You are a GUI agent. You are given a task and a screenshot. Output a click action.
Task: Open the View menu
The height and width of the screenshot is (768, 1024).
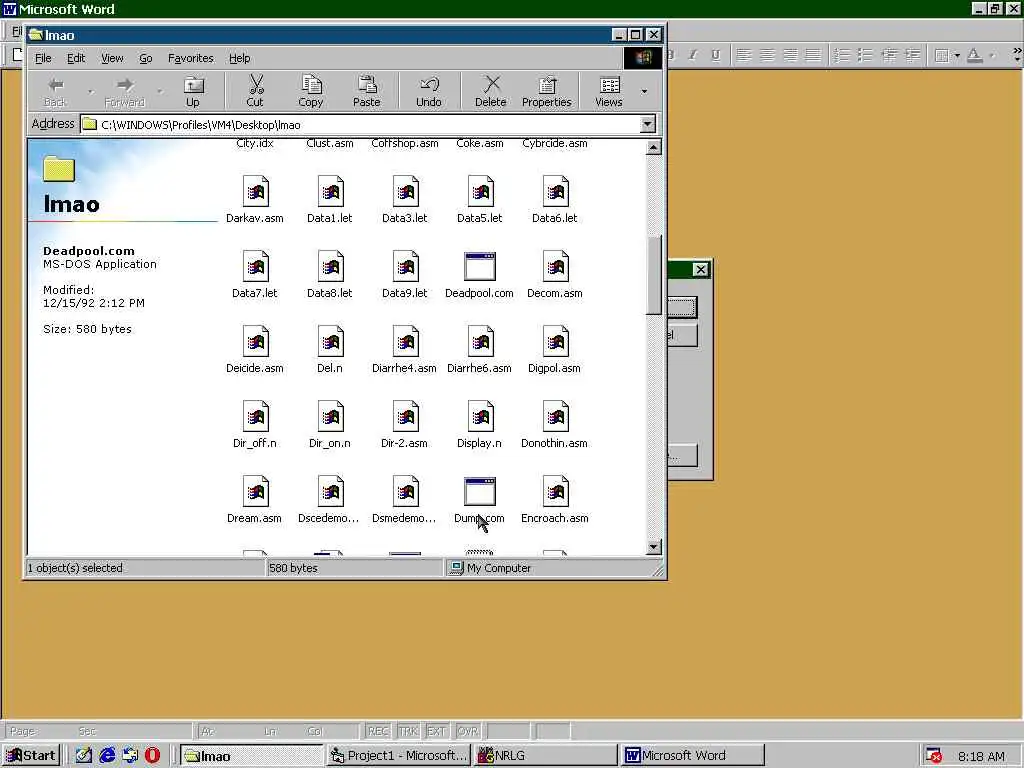pos(112,58)
